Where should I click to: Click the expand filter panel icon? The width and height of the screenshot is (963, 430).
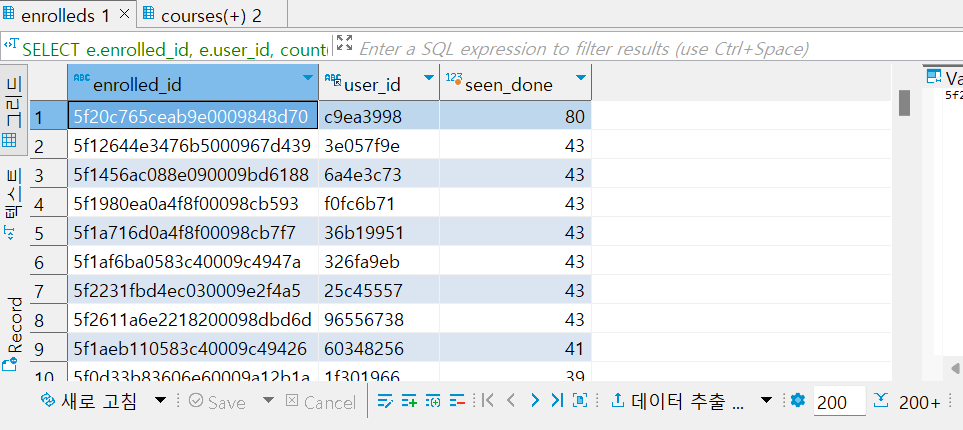tap(345, 43)
